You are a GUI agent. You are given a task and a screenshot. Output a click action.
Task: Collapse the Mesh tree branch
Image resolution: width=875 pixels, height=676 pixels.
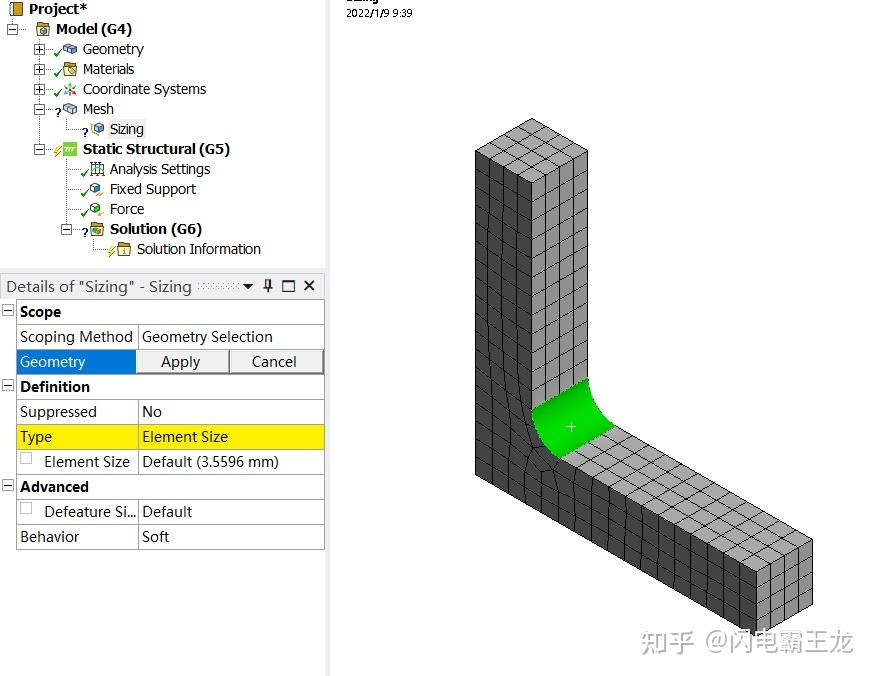pyautogui.click(x=39, y=108)
